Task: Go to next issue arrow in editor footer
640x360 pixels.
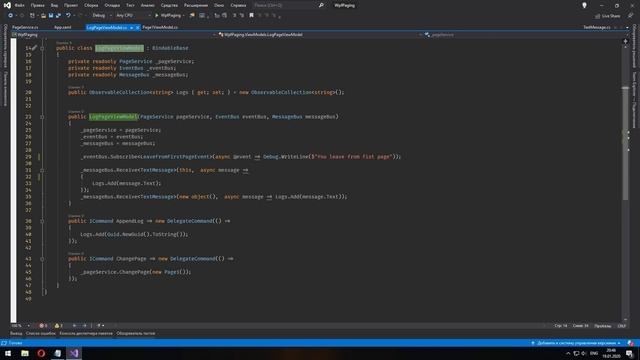Action: [x=84, y=326]
